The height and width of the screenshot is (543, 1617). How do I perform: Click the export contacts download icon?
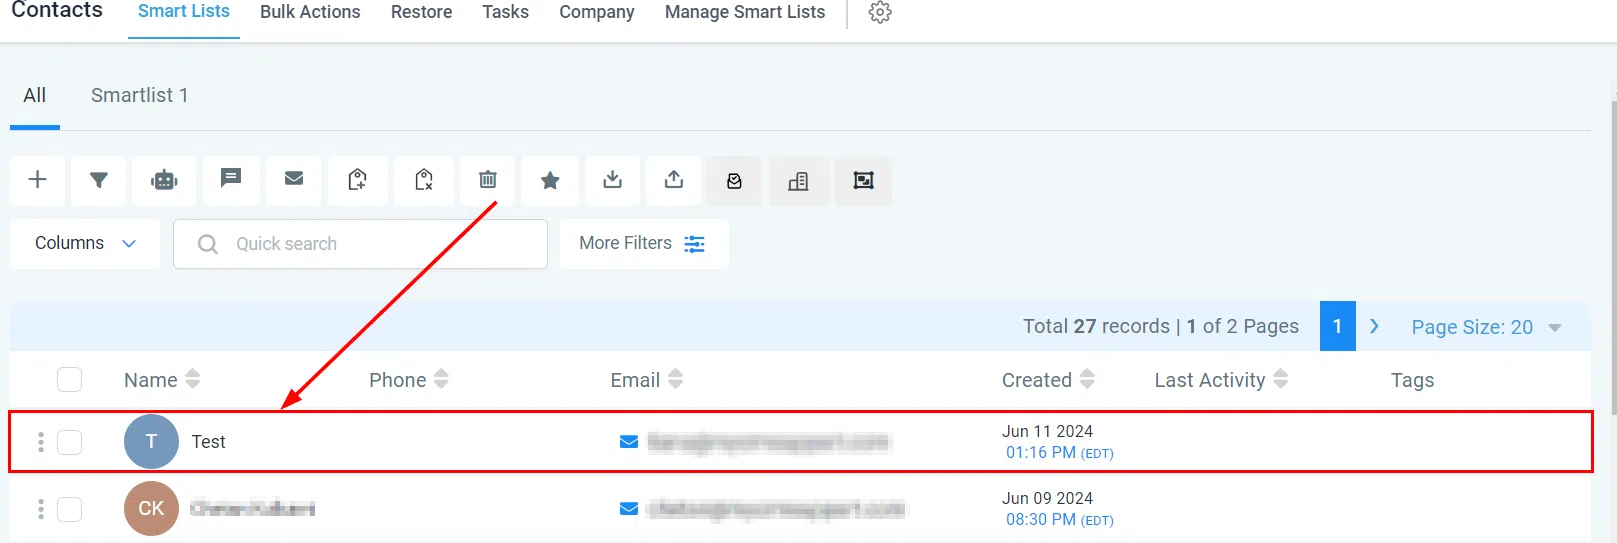[x=613, y=180]
